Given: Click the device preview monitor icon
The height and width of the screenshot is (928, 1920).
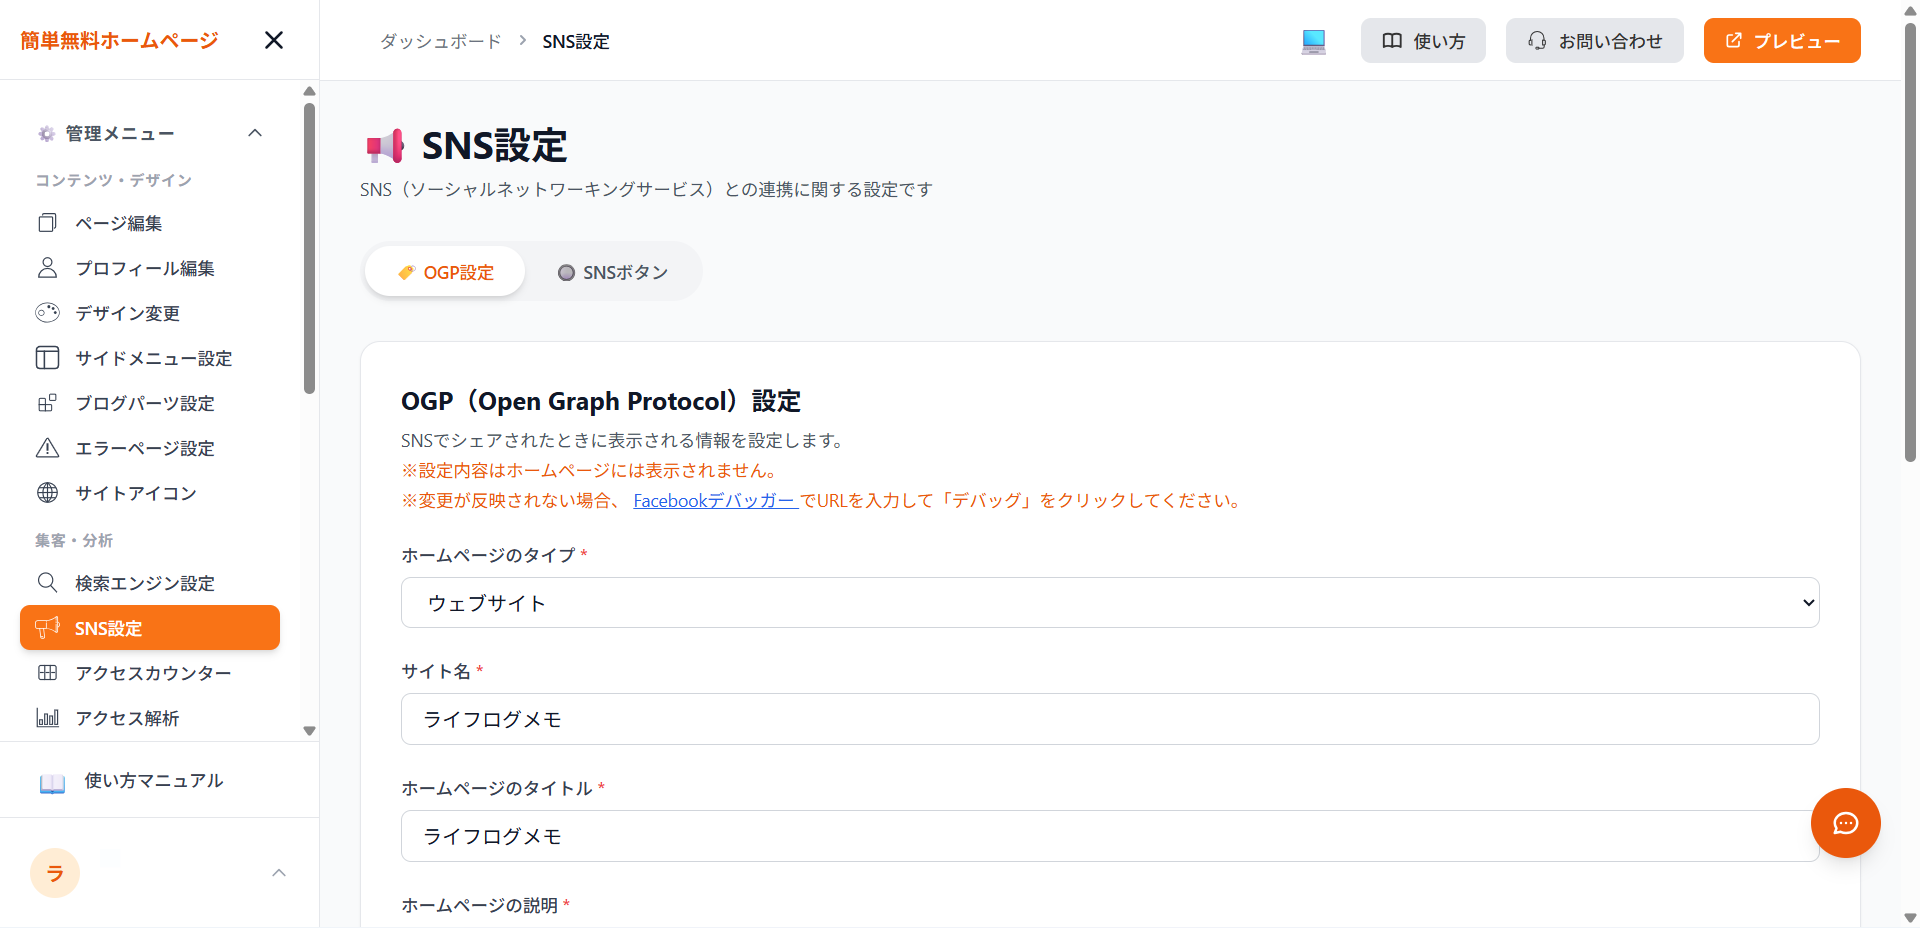Looking at the screenshot, I should pyautogui.click(x=1314, y=41).
